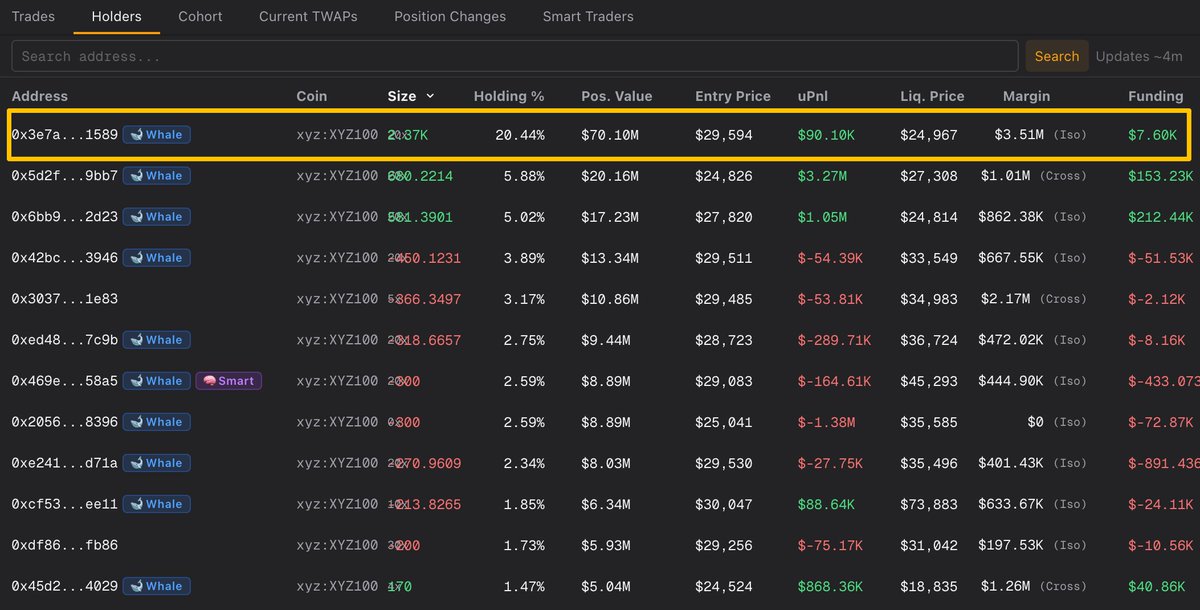Open the Smart Traders tab
Image resolution: width=1200 pixels, height=610 pixels.
(x=588, y=16)
